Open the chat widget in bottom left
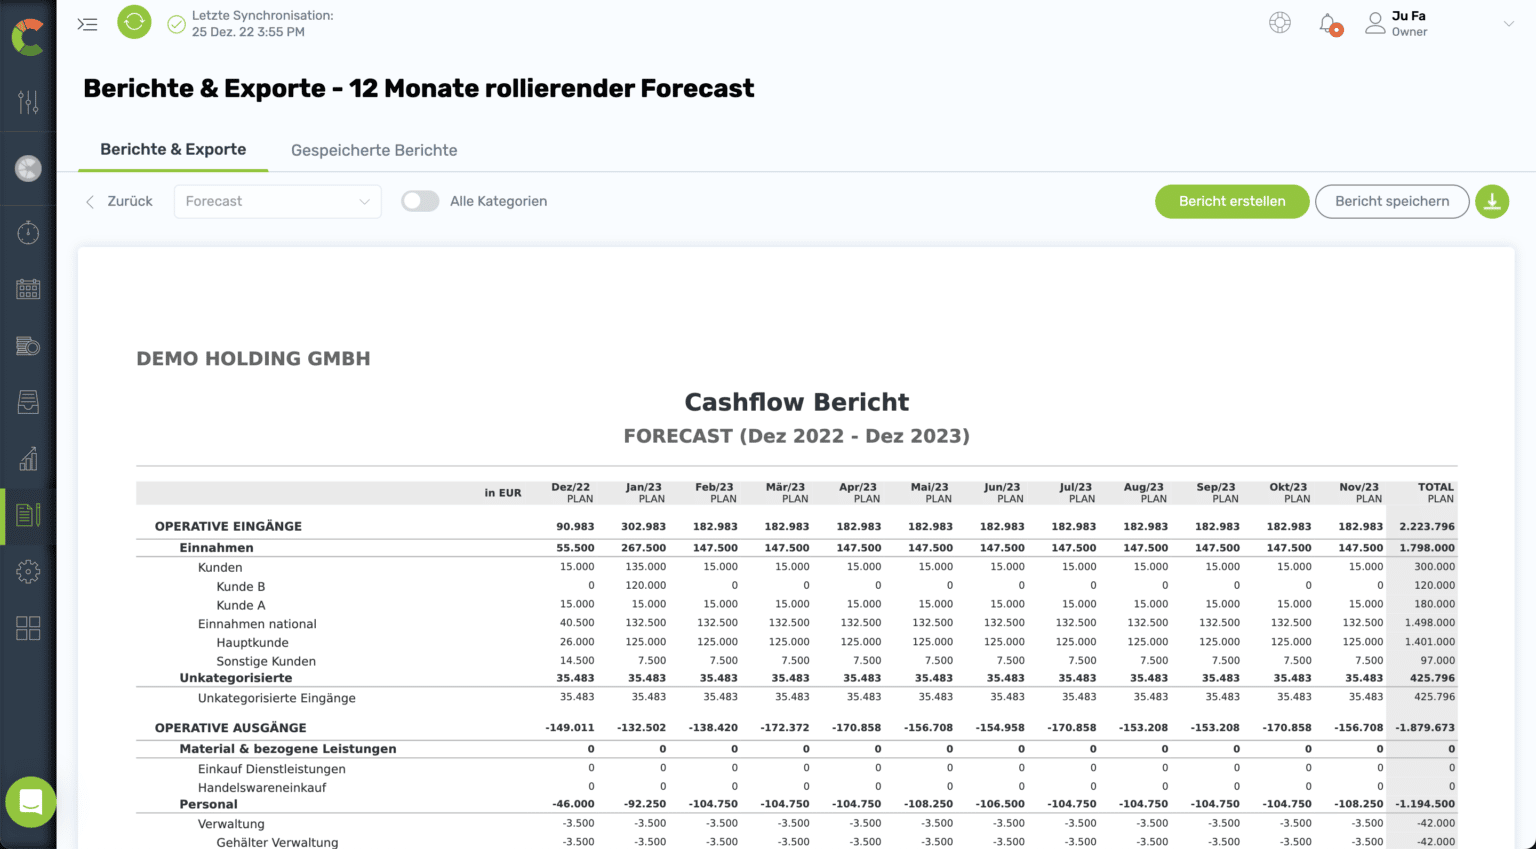This screenshot has height=849, width=1536. click(x=30, y=801)
